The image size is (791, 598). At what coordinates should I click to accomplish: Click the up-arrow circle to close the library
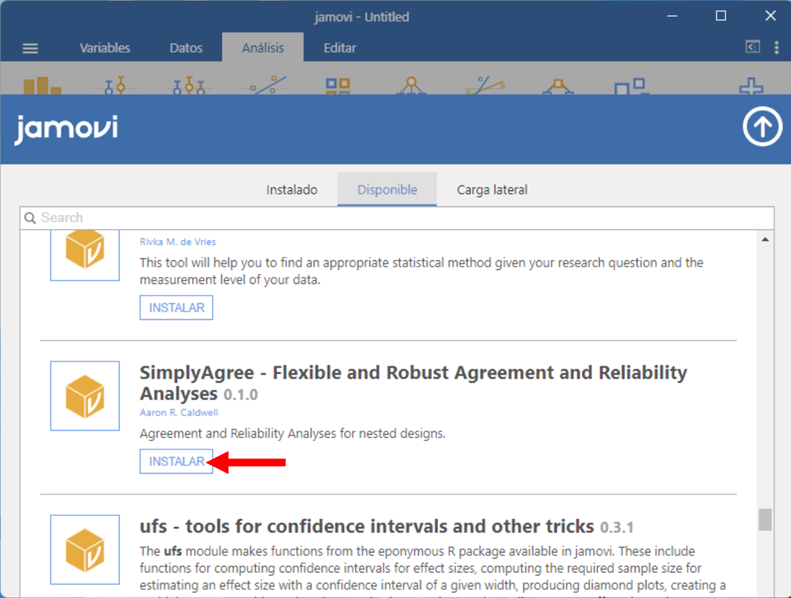(x=762, y=128)
